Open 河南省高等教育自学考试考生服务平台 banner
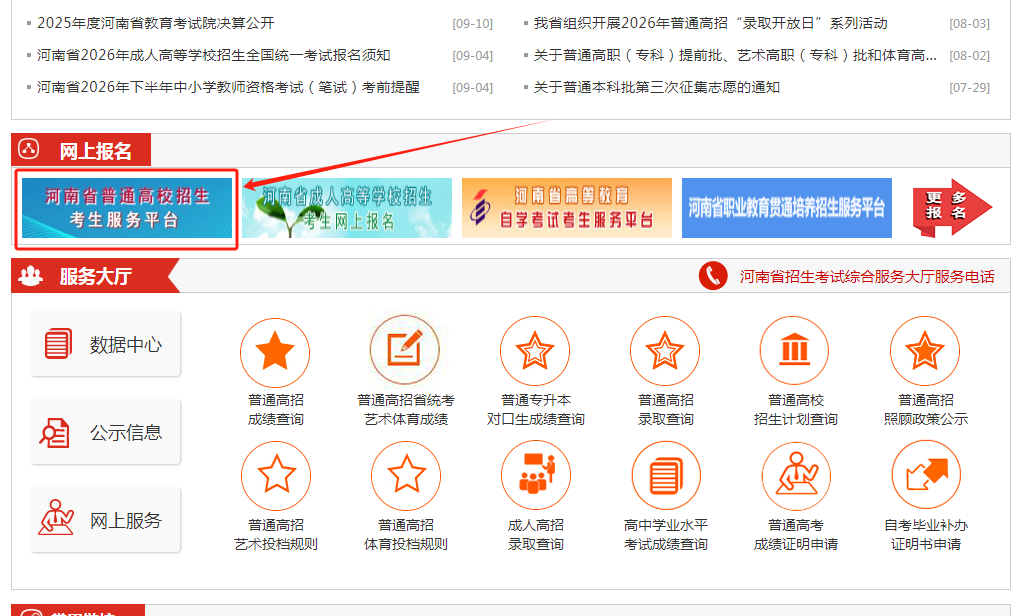Viewport: 1017px width, 616px height. point(567,208)
